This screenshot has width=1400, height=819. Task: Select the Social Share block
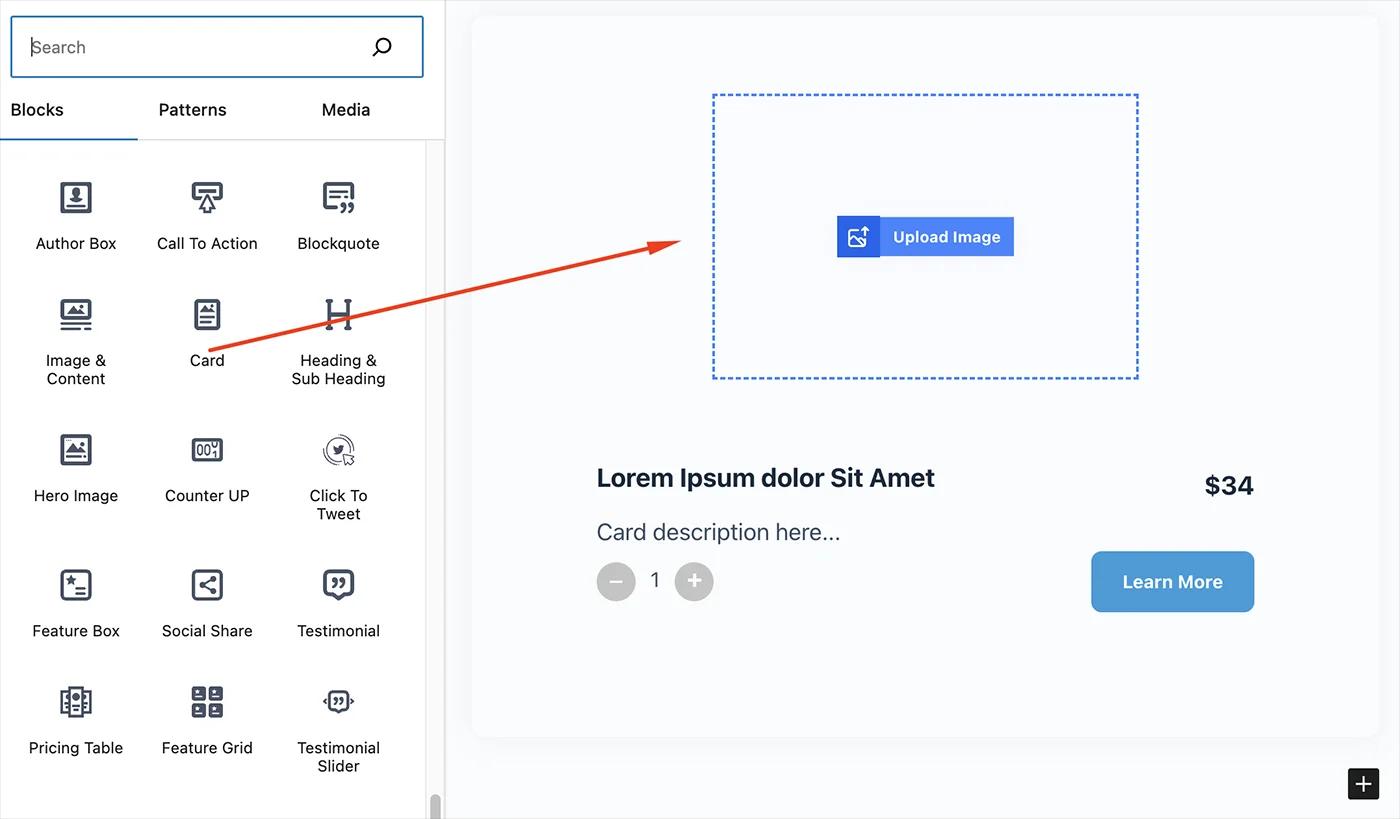point(207,600)
